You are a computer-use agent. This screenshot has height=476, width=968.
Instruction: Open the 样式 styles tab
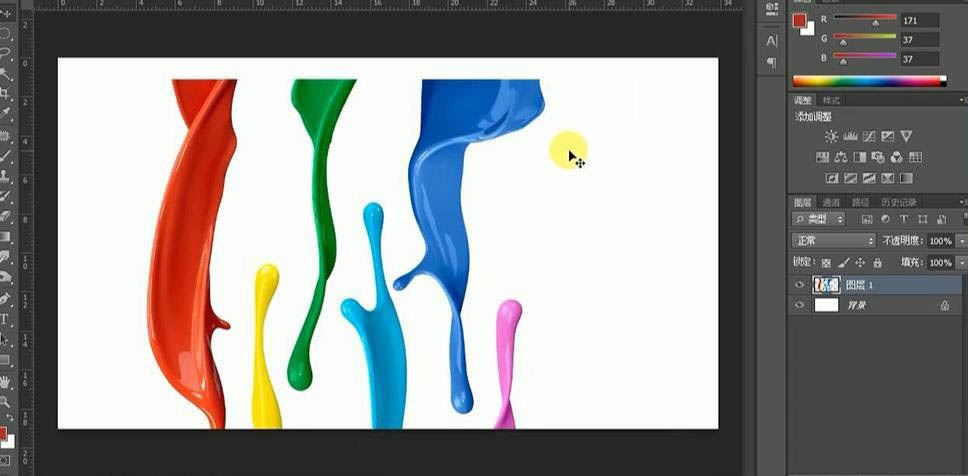click(x=831, y=101)
